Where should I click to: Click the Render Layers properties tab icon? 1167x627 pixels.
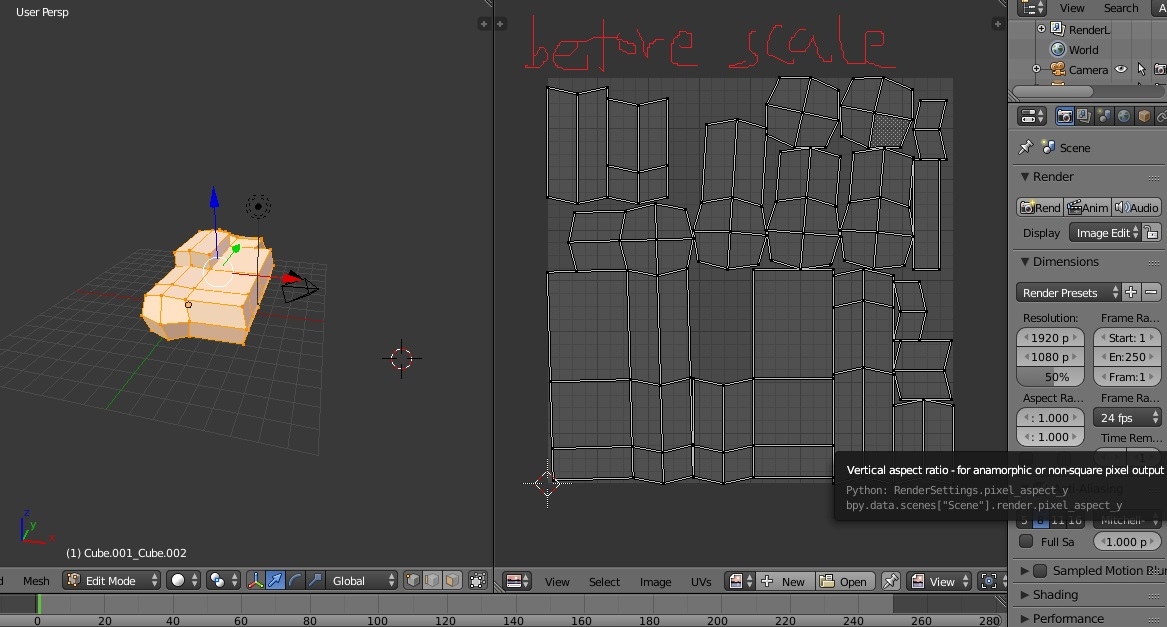pos(1084,117)
